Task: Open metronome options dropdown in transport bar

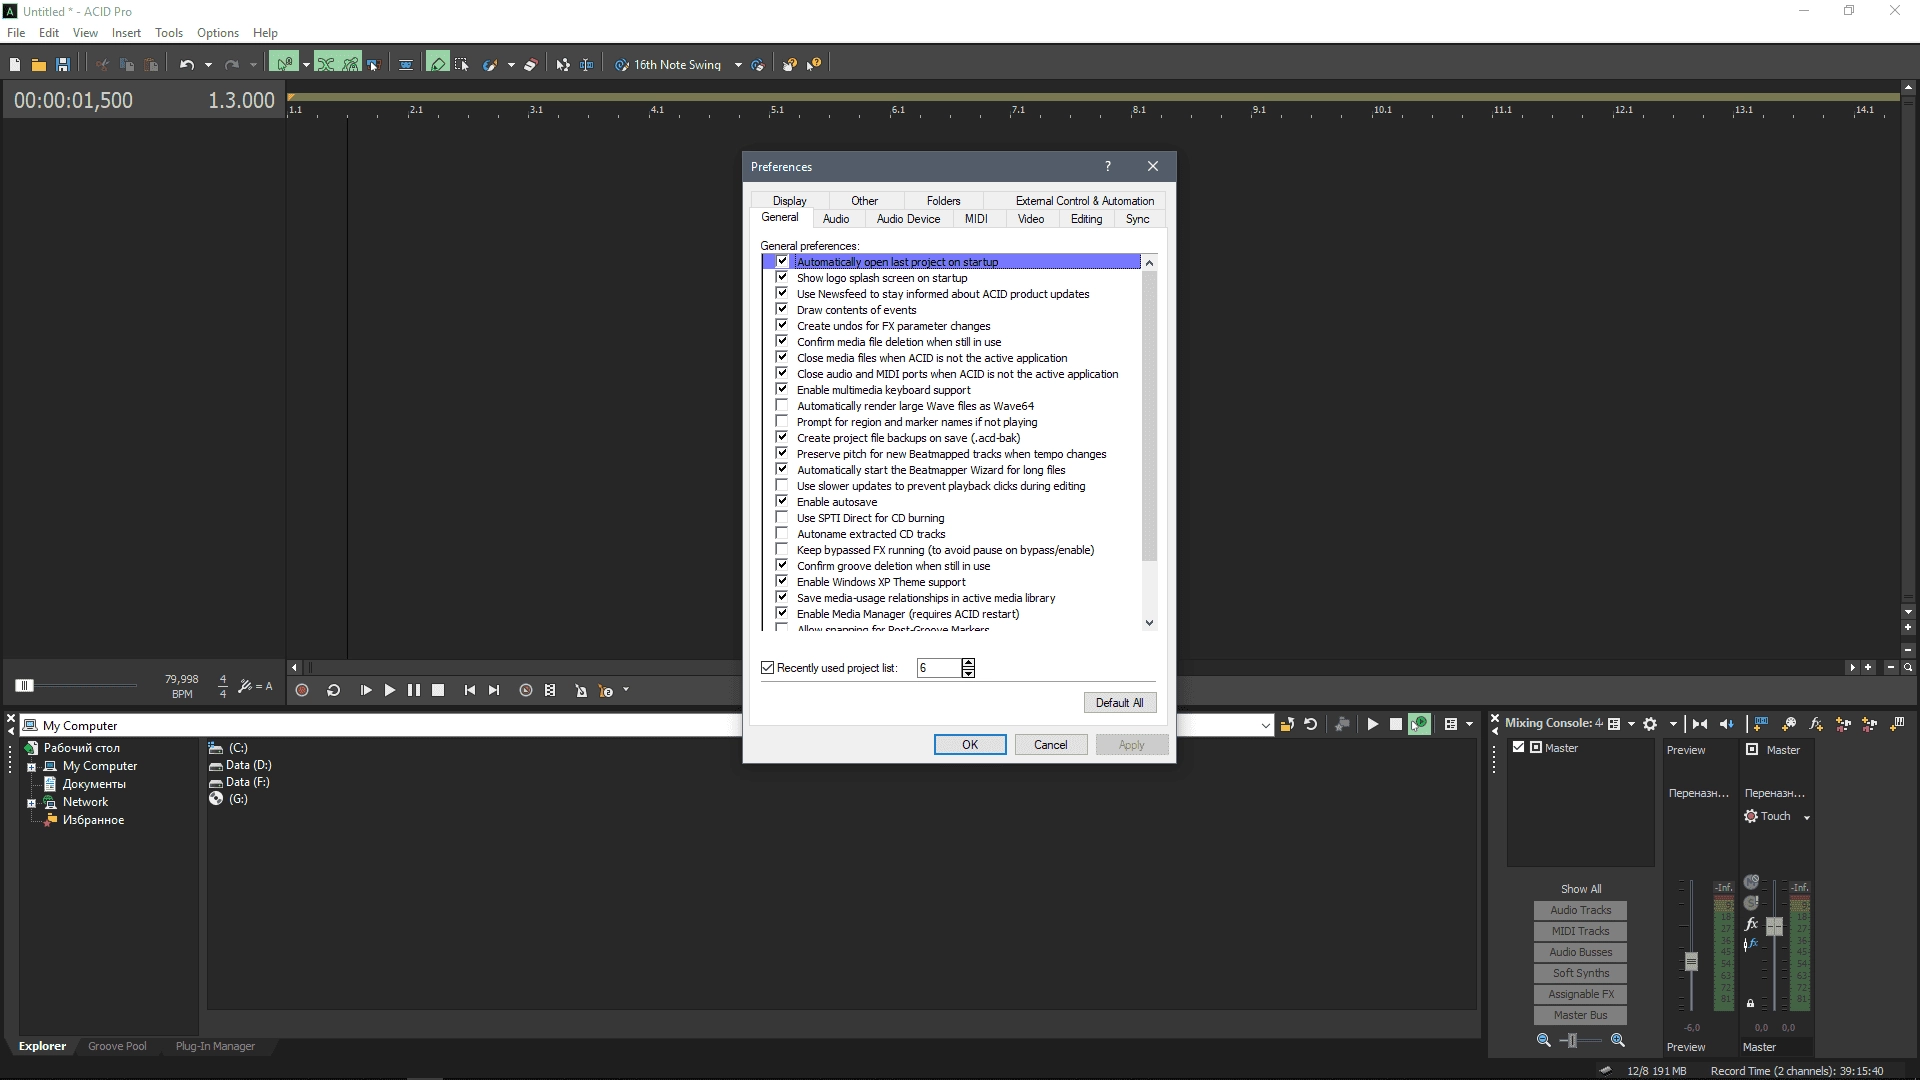Action: click(x=626, y=690)
